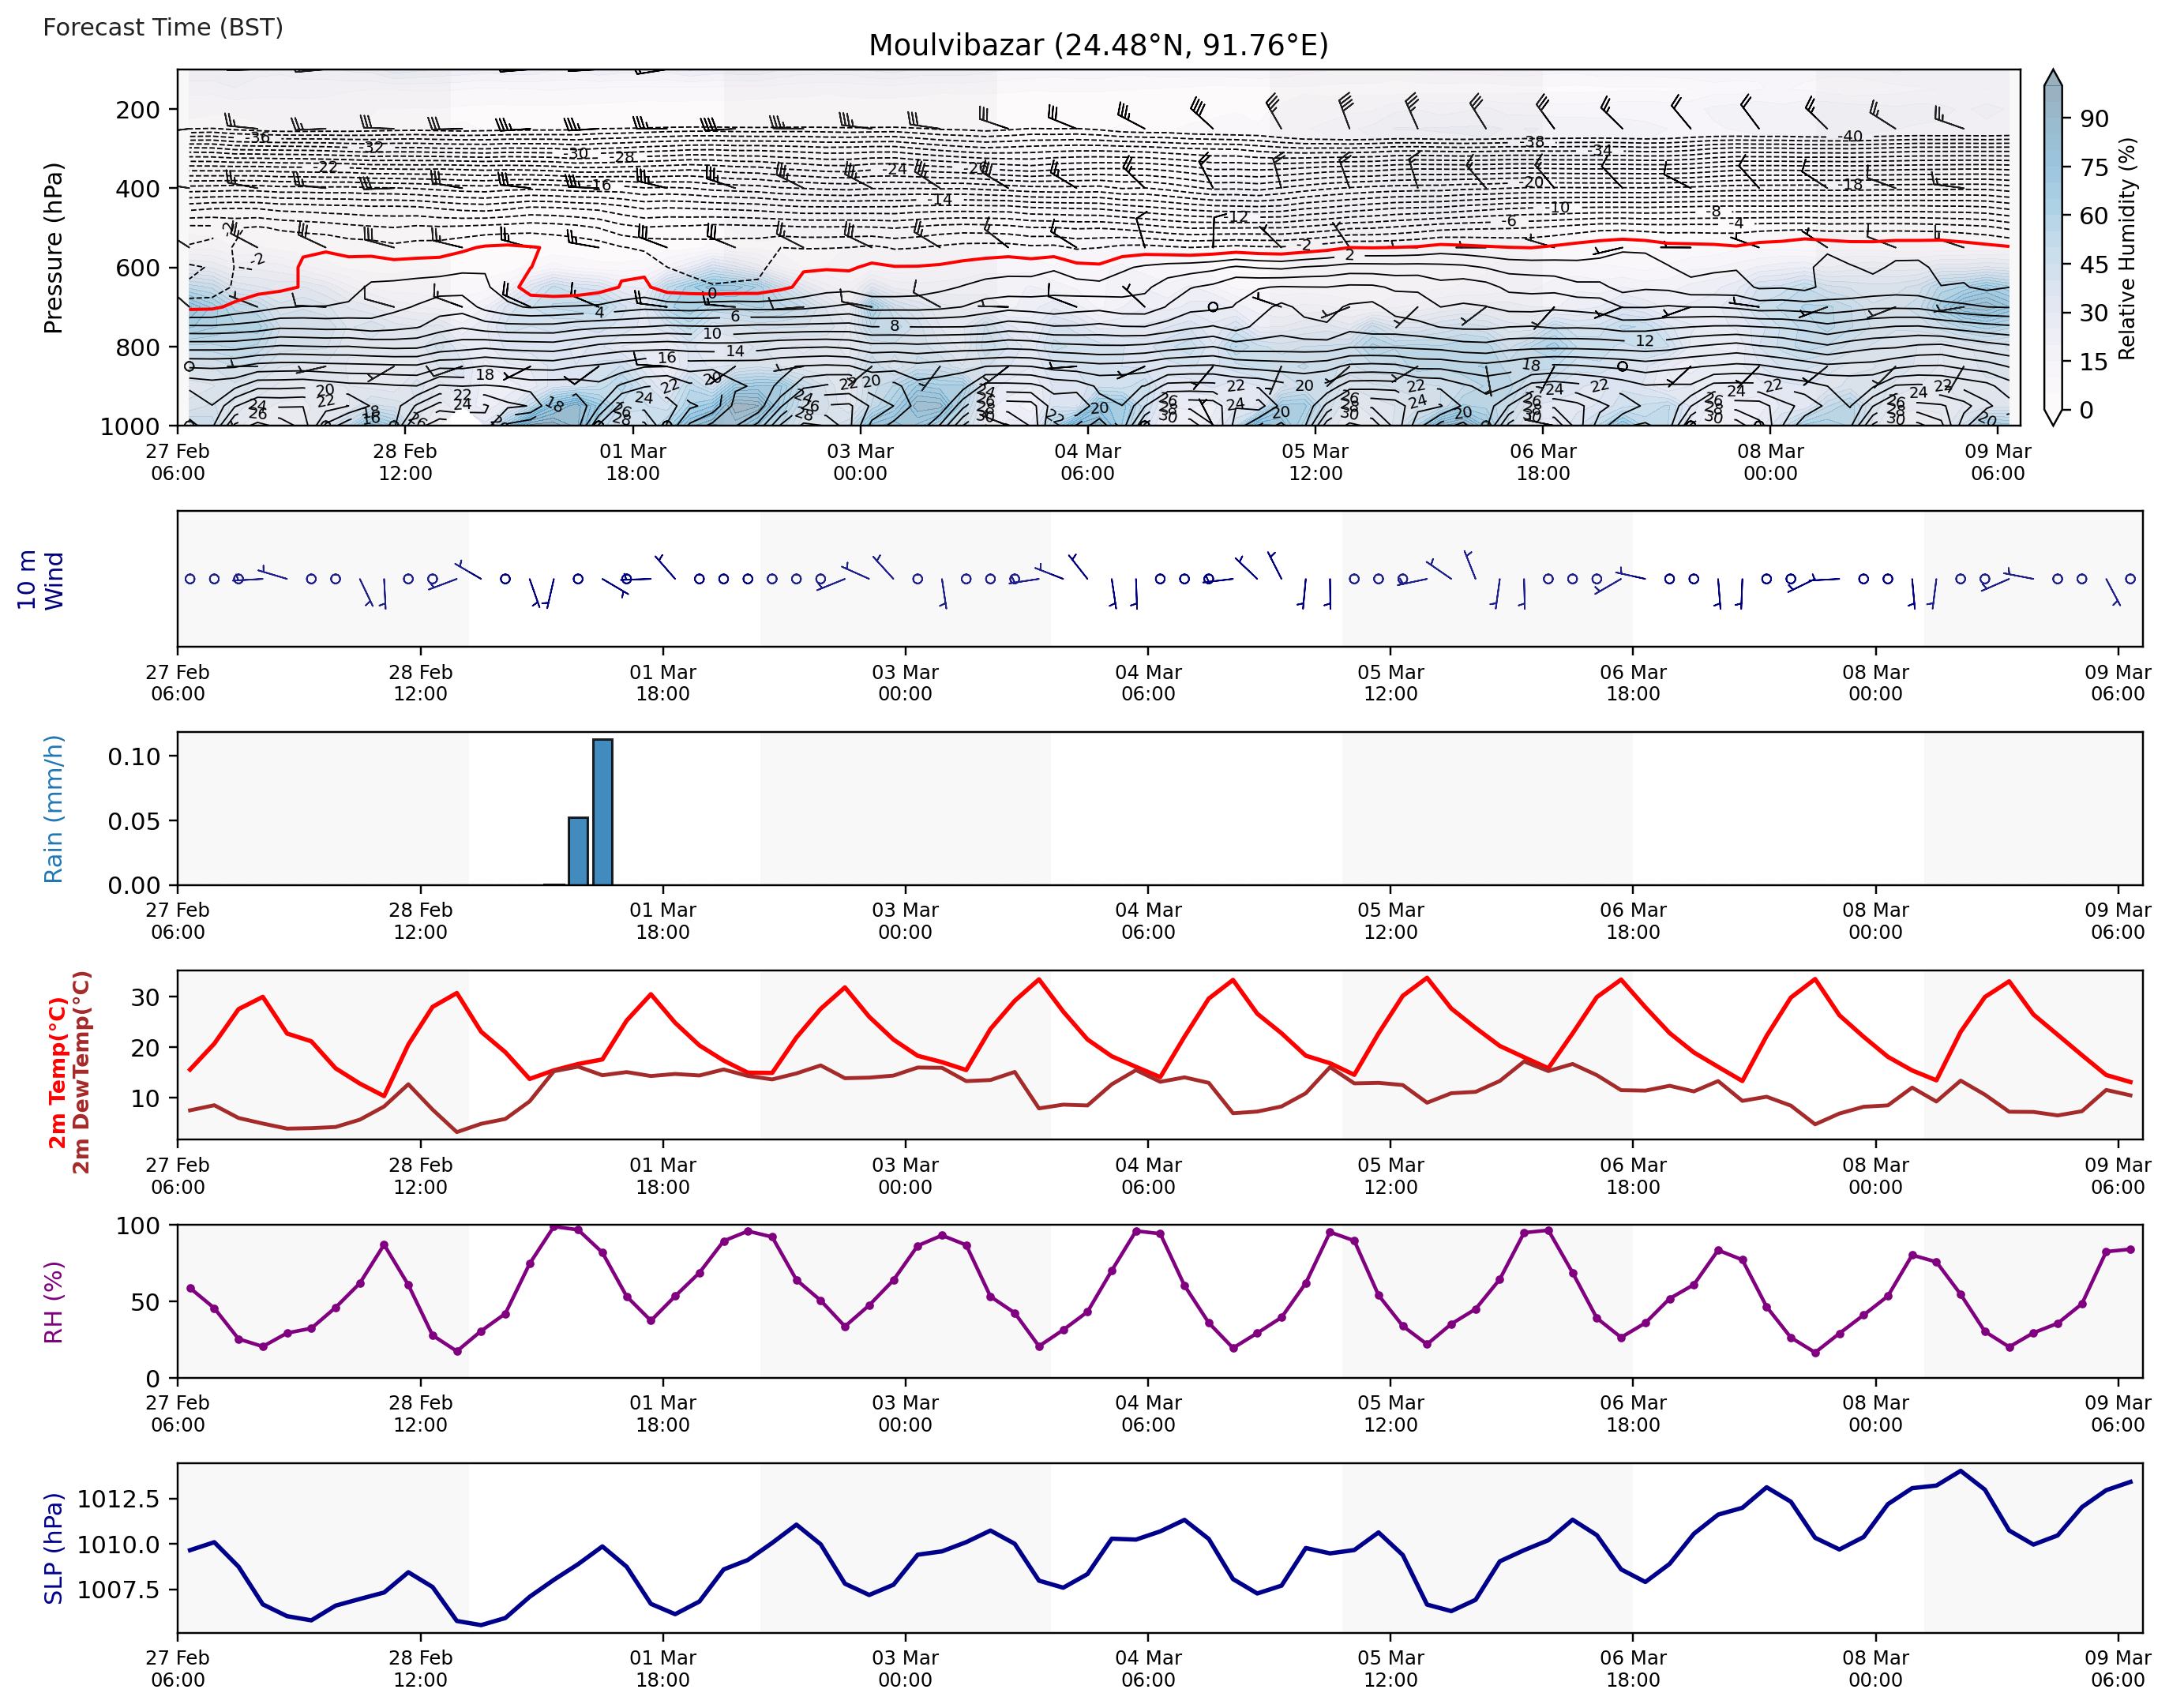Click the 2m DewTemp(°C) axis label

pyautogui.click(x=81, y=1072)
